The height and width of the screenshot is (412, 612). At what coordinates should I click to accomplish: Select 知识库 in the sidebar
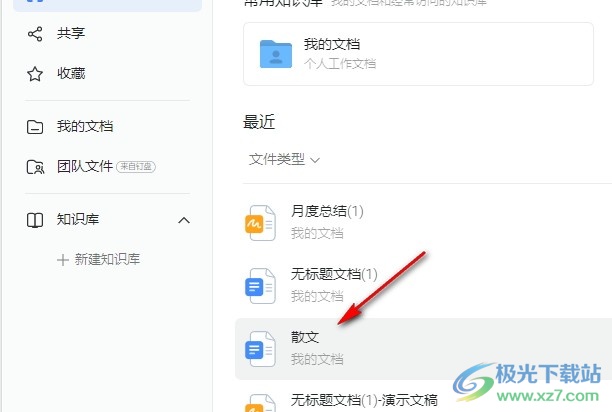(x=78, y=219)
